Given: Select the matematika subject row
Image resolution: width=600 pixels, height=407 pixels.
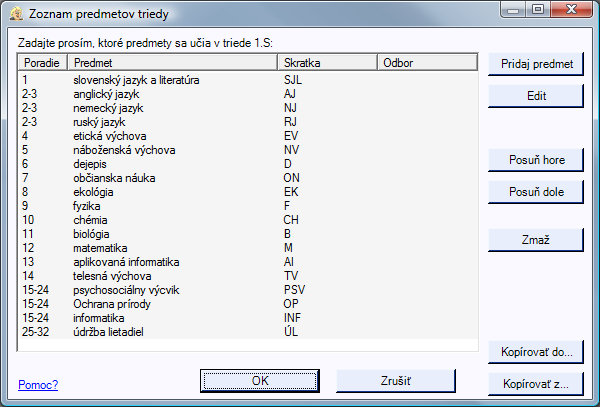Looking at the screenshot, I should click(x=248, y=248).
